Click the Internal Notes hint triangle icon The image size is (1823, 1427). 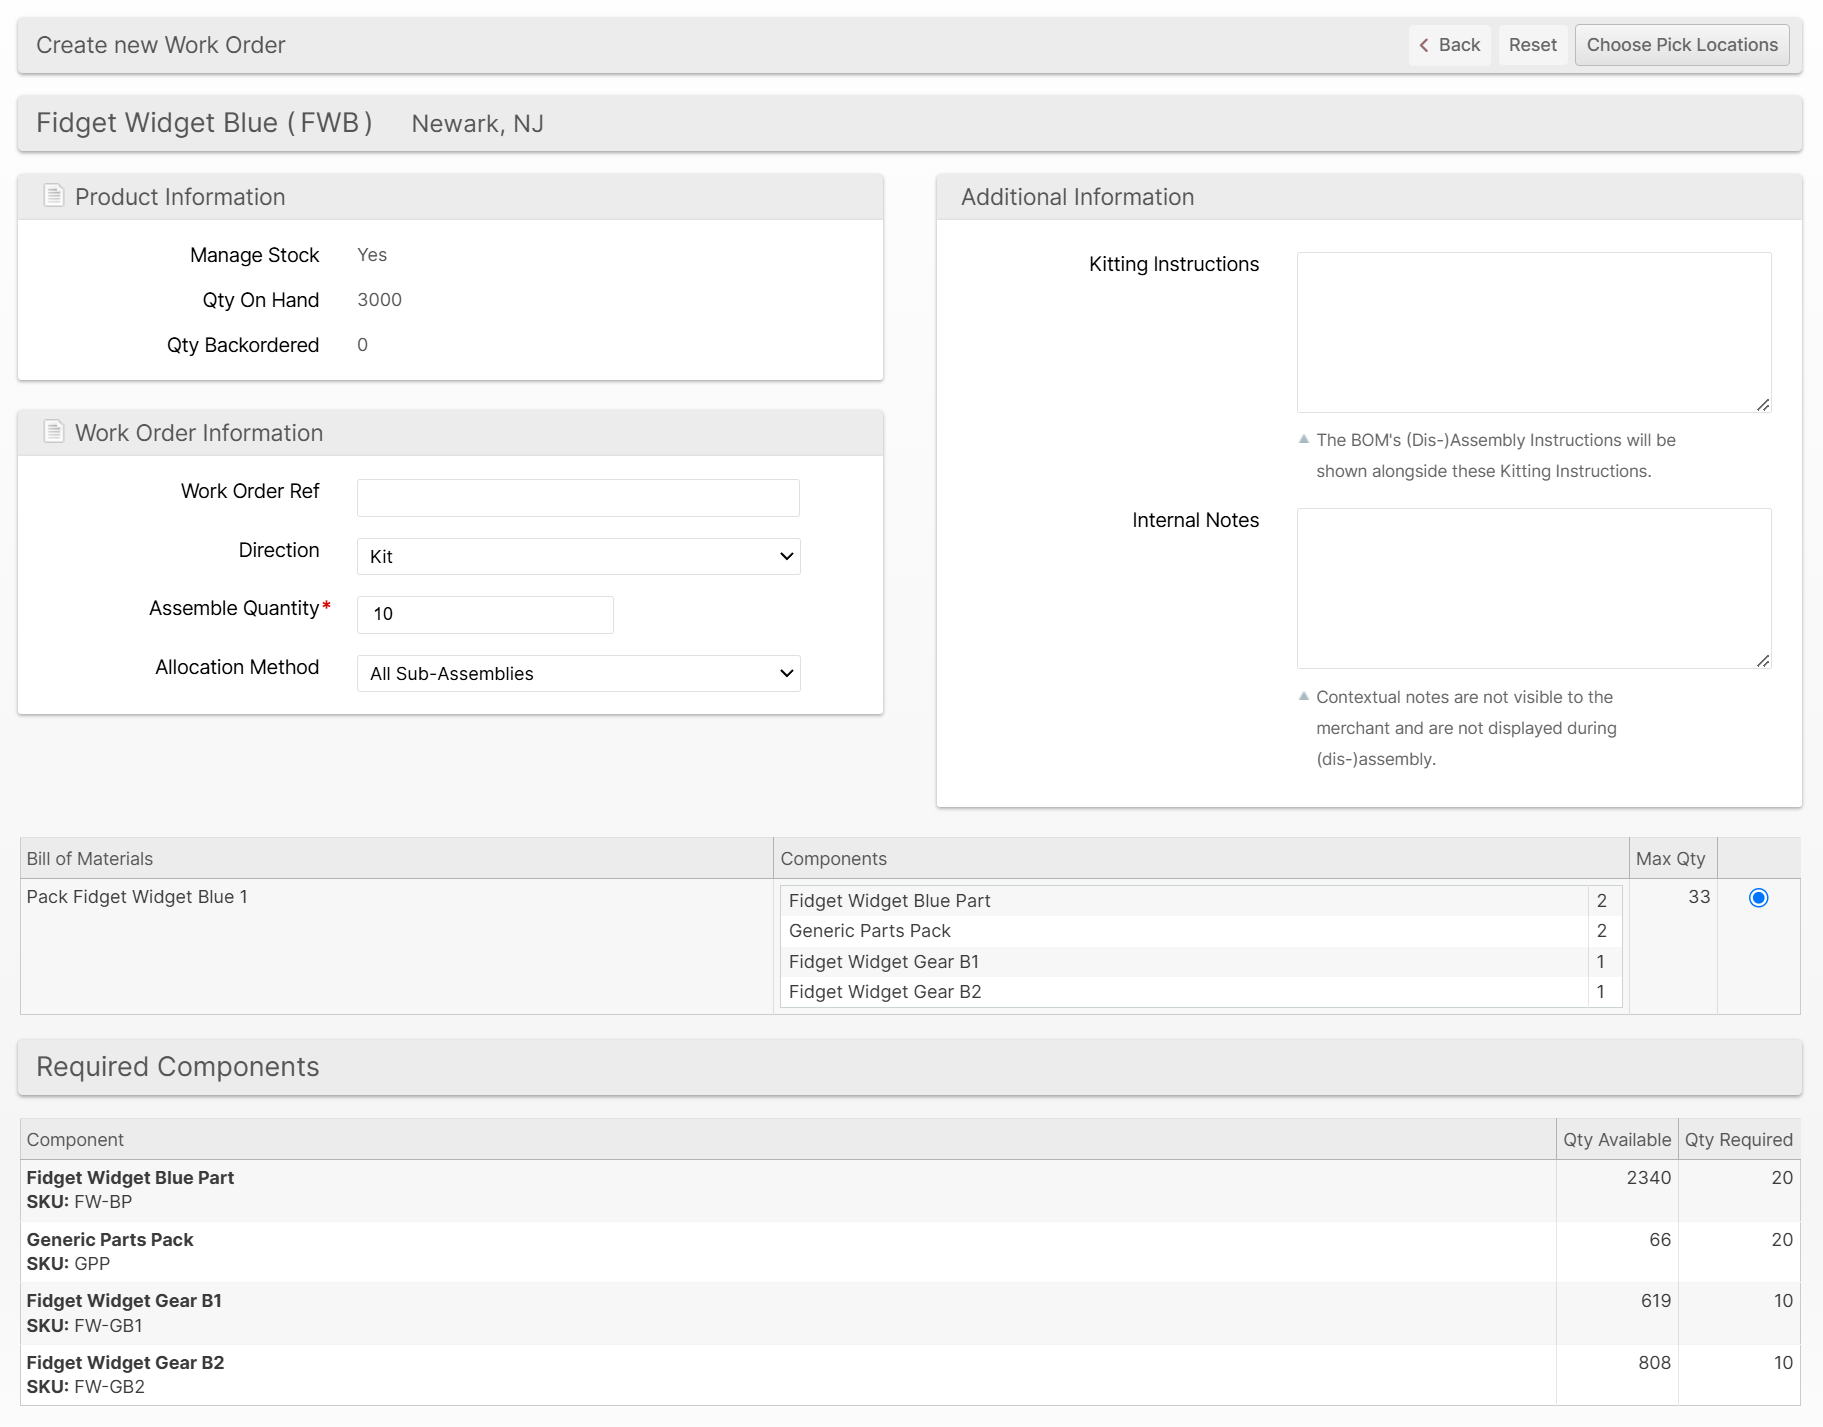pos(1303,696)
